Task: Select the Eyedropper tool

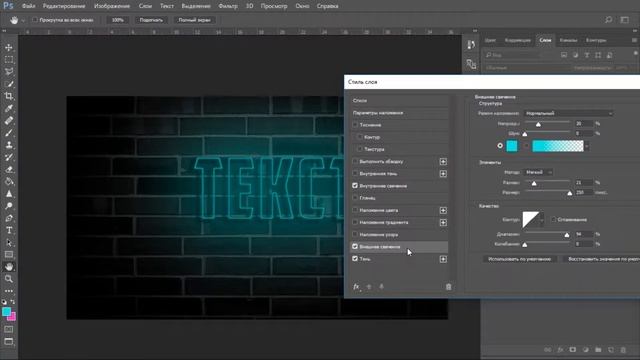Action: tap(9, 109)
